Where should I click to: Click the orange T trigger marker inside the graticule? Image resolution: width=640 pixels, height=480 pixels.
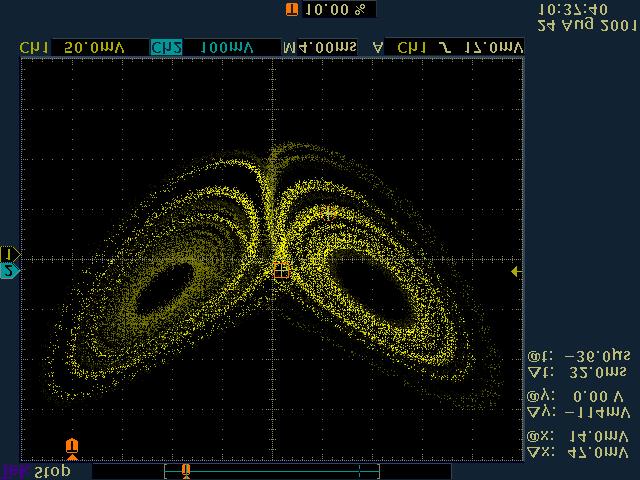click(72, 449)
